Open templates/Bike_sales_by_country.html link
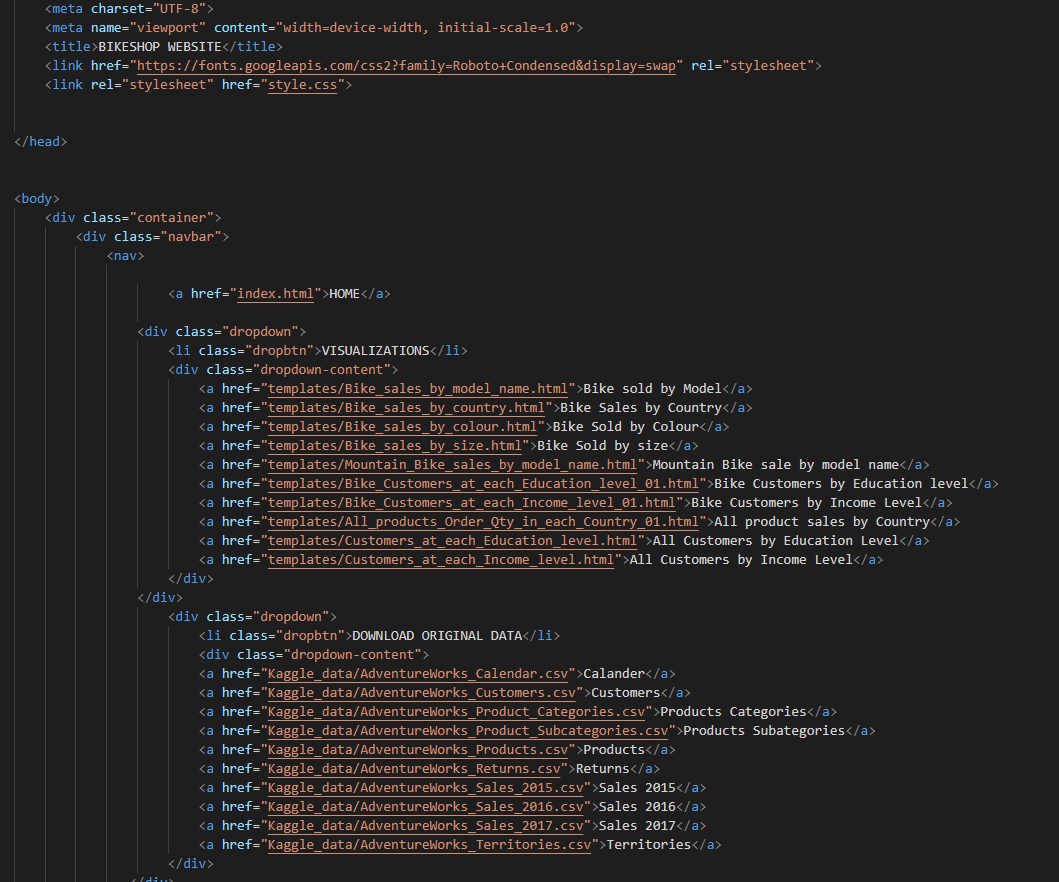This screenshot has width=1059, height=882. click(x=407, y=408)
